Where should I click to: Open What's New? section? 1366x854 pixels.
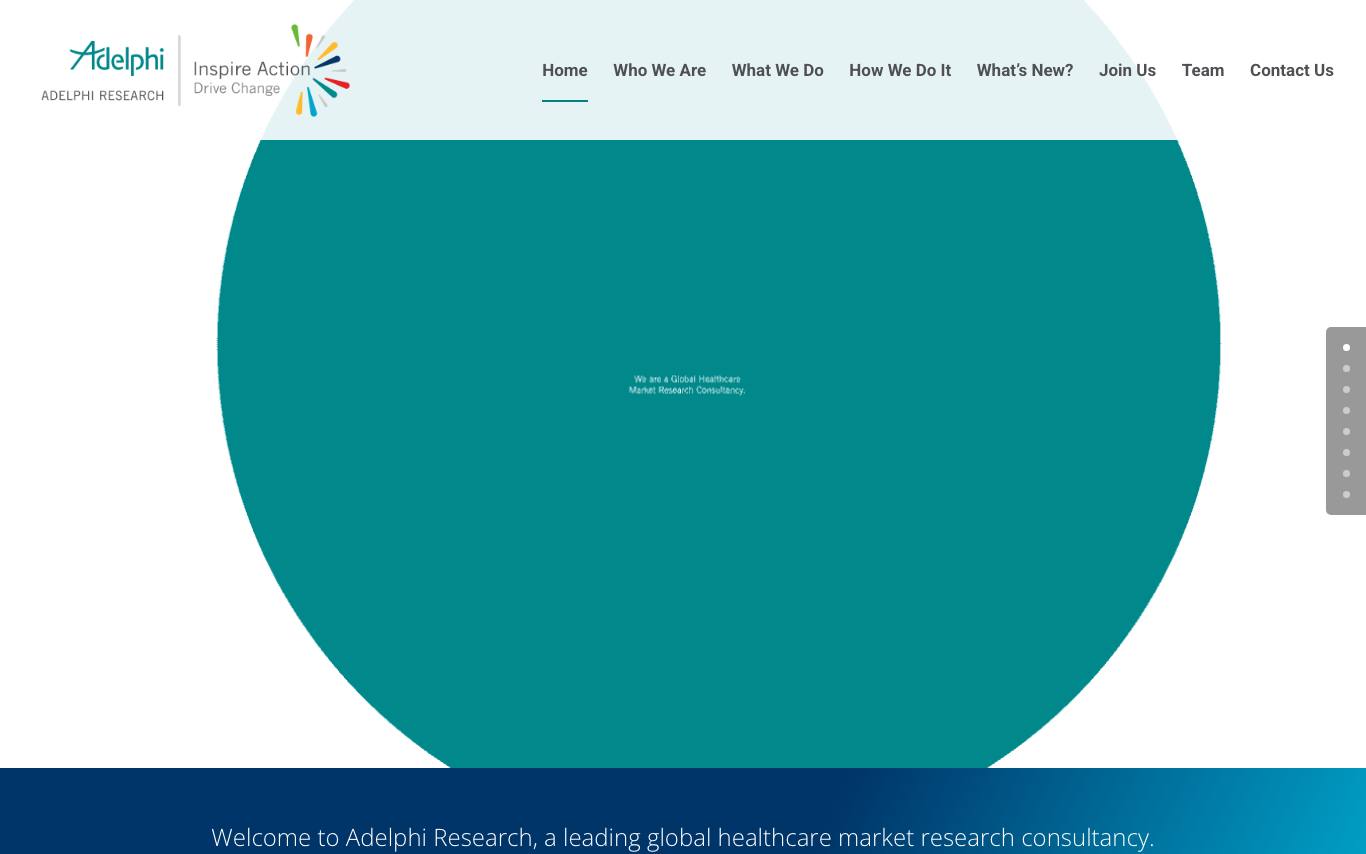coord(1025,70)
